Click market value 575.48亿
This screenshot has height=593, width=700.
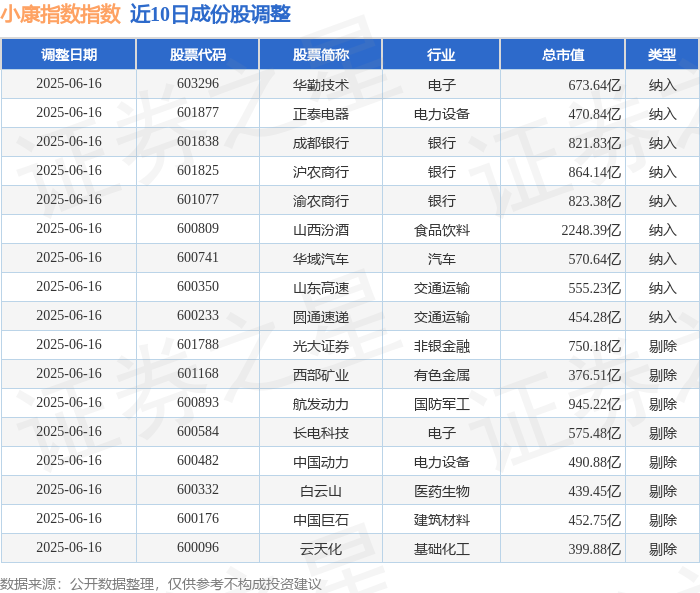pyautogui.click(x=594, y=433)
